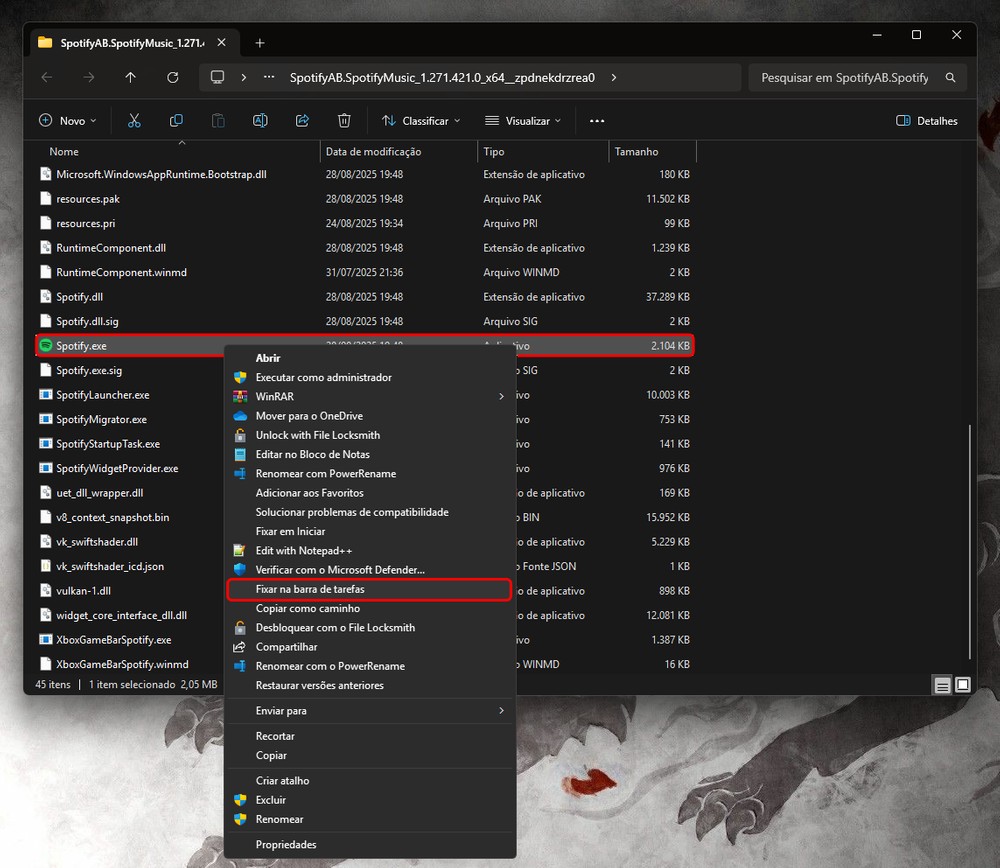
Task: Open a new tab with plus button
Action: [x=260, y=43]
